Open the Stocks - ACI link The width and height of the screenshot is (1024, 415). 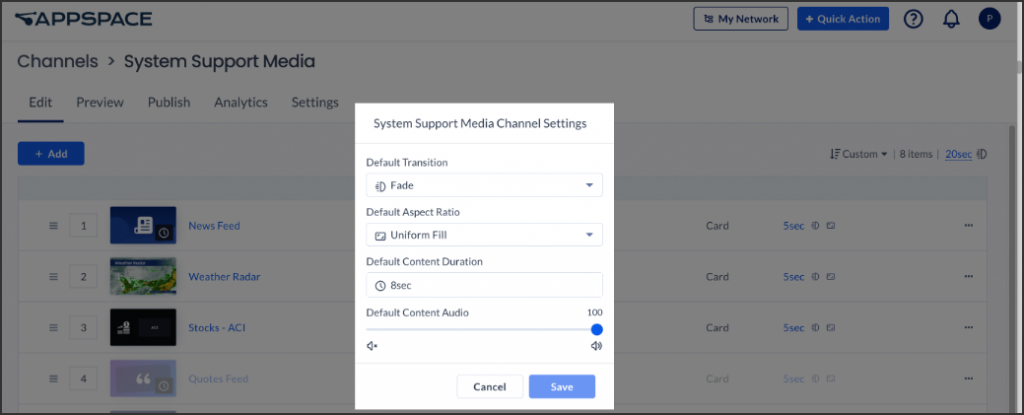click(217, 327)
